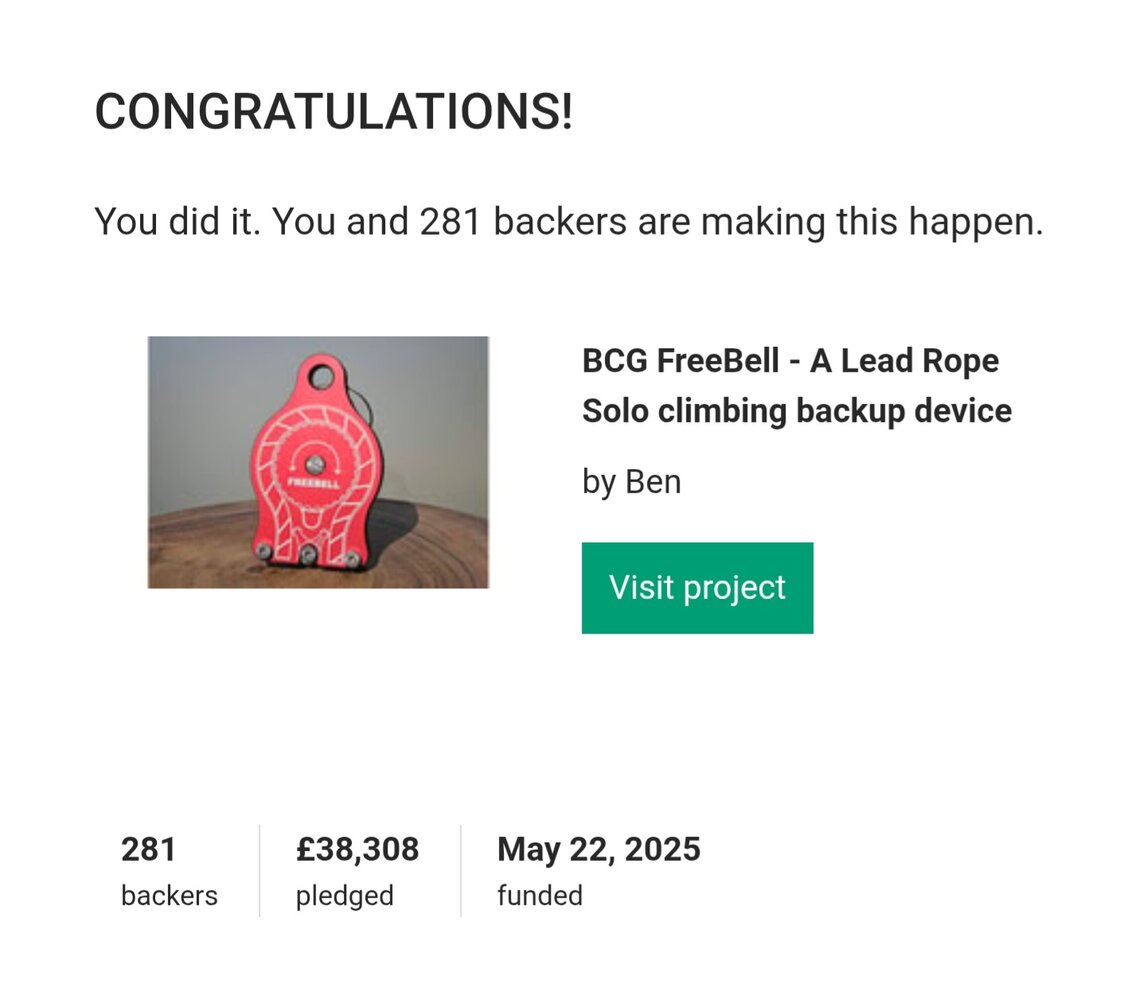Click the "funded" label under the date
The image size is (1127, 1000).
pos(539,896)
